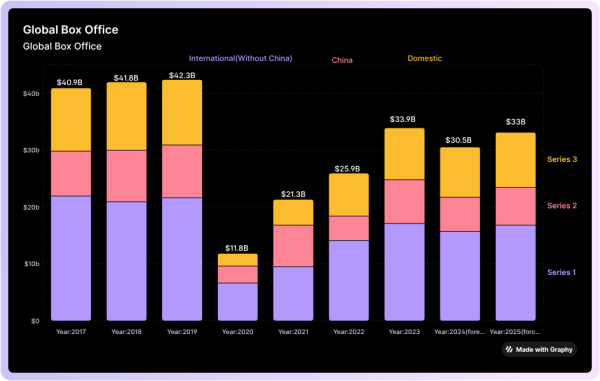Click the pink bar segment for 2024 forecast
This screenshot has width=600, height=381.
(x=460, y=215)
